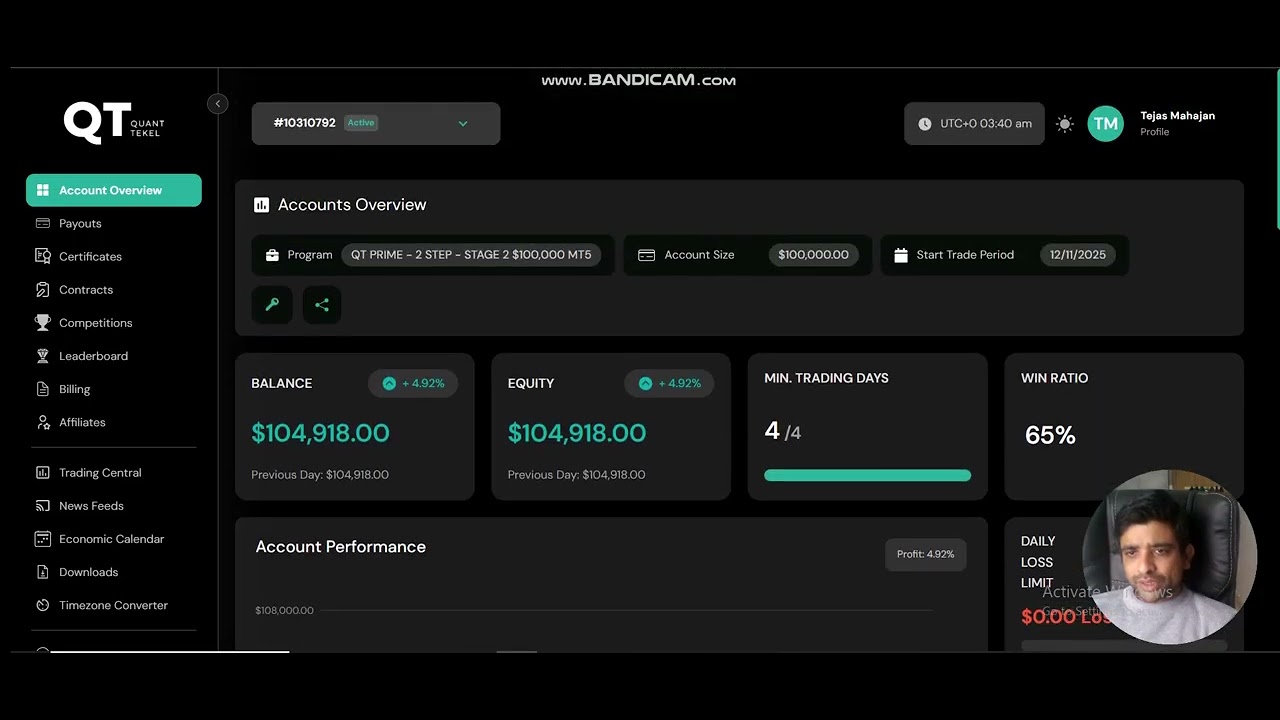Open the TM profile avatar
This screenshot has height=720, width=1280.
coord(1105,124)
